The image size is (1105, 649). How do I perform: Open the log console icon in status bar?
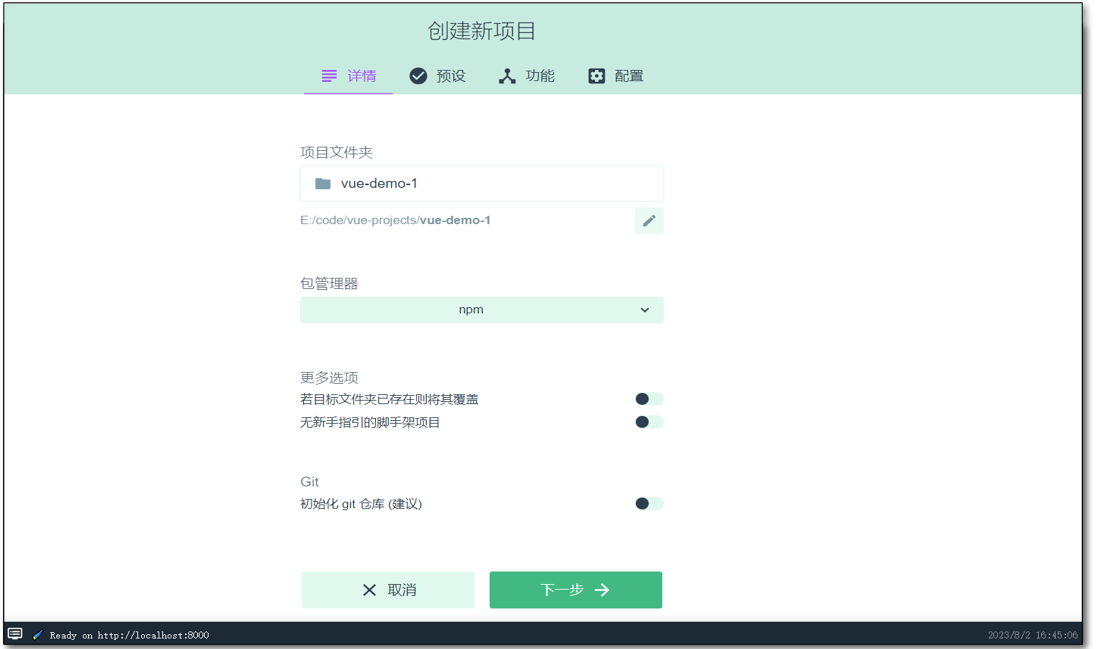tap(15, 634)
